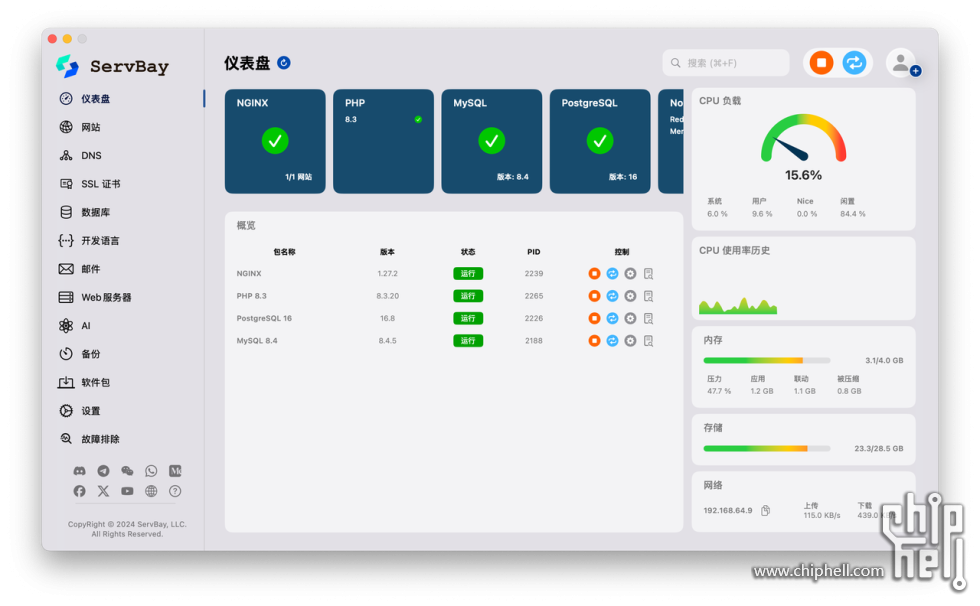980x606 pixels.
Task: Click the 运行 status badge for NGINX
Action: tap(468, 274)
